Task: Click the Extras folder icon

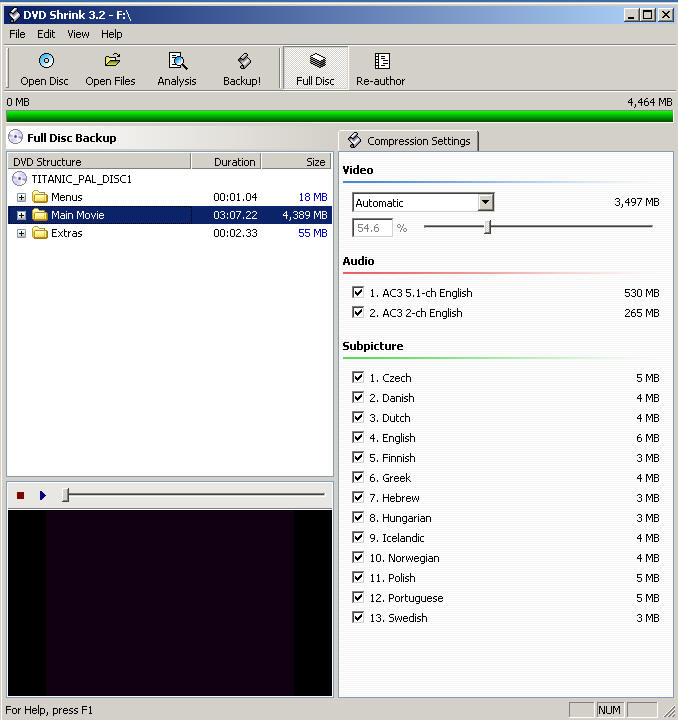Action: [40, 233]
